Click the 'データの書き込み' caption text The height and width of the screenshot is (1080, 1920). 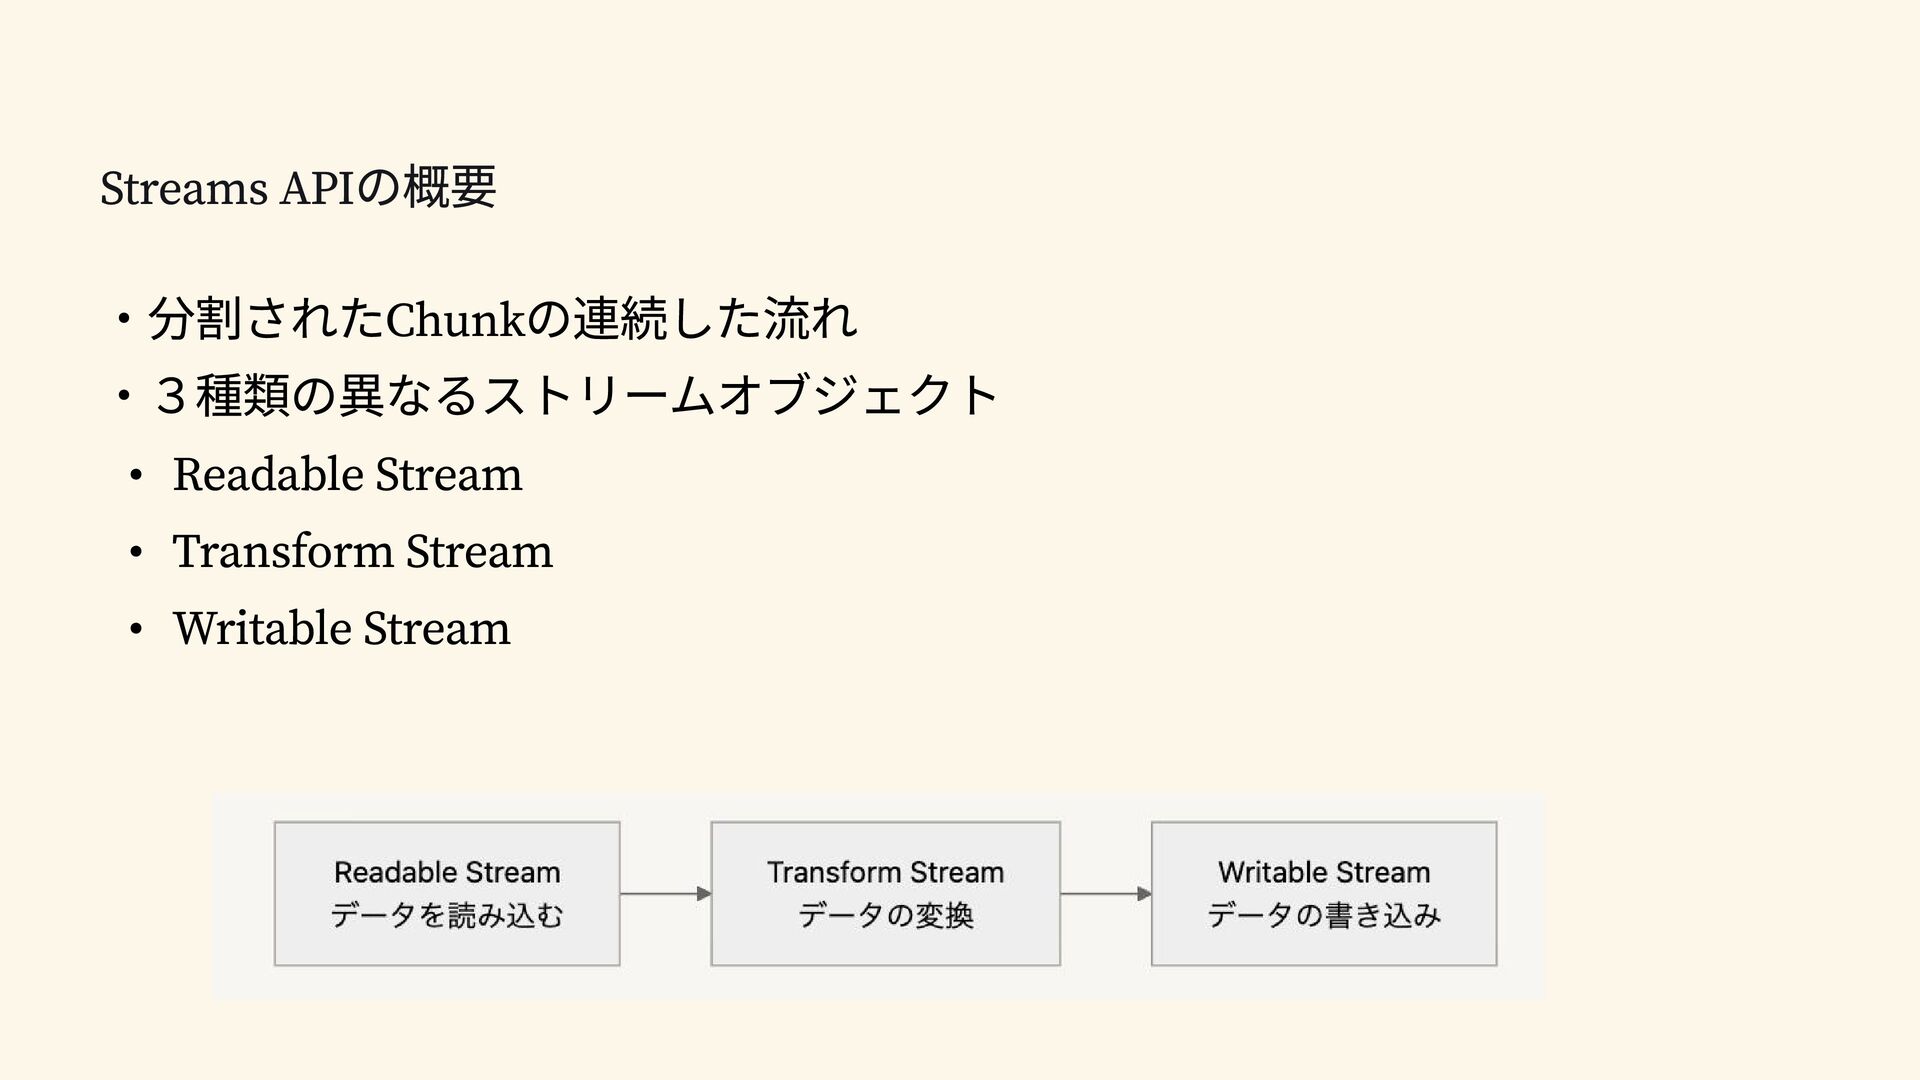click(x=1324, y=915)
